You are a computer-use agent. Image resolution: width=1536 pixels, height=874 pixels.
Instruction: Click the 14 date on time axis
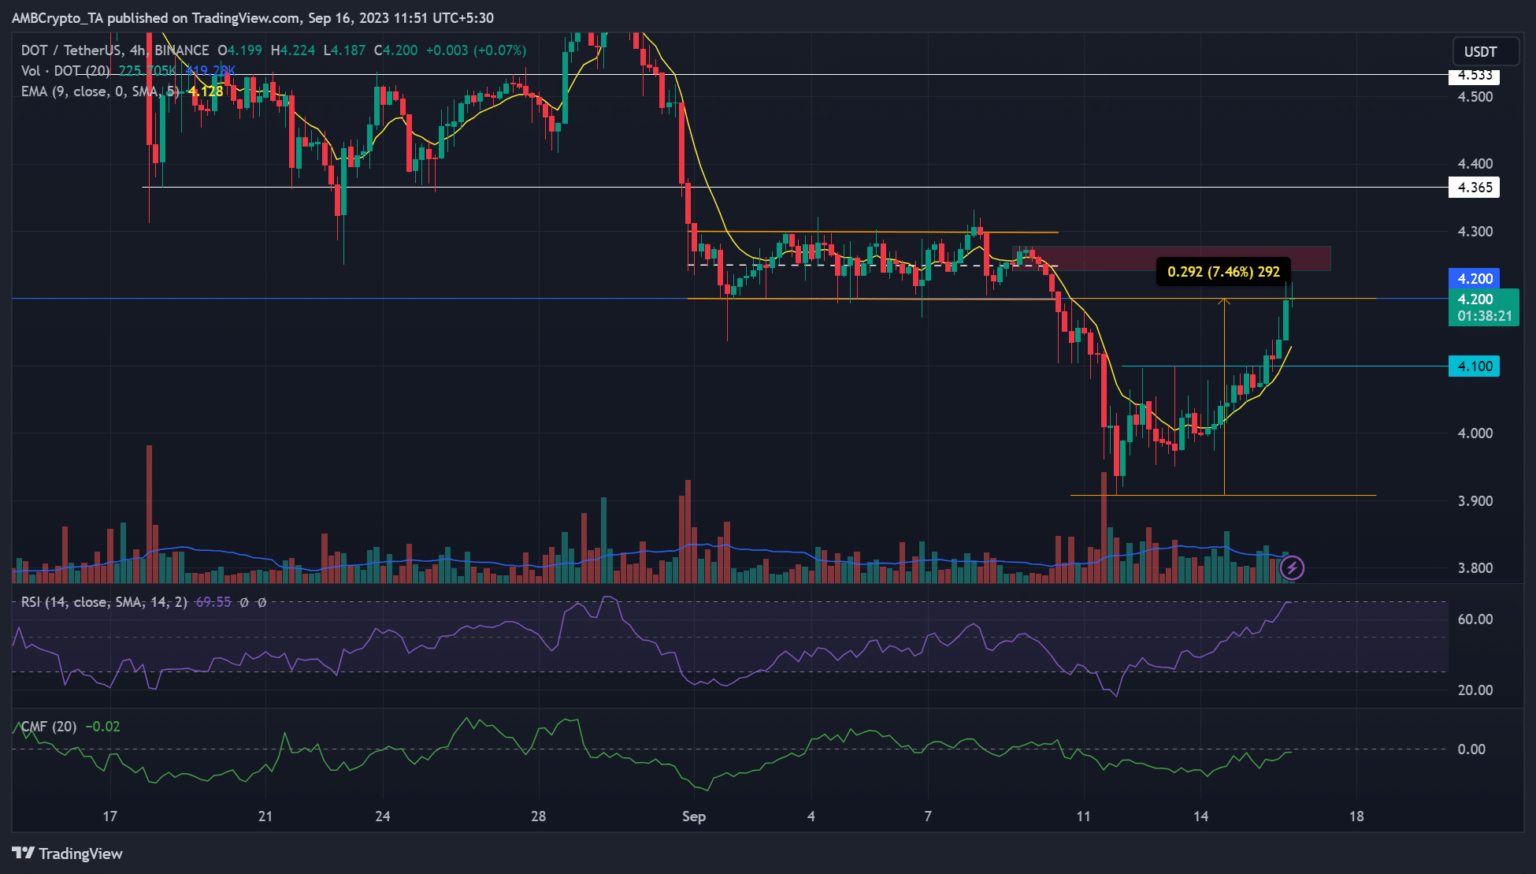click(1200, 816)
